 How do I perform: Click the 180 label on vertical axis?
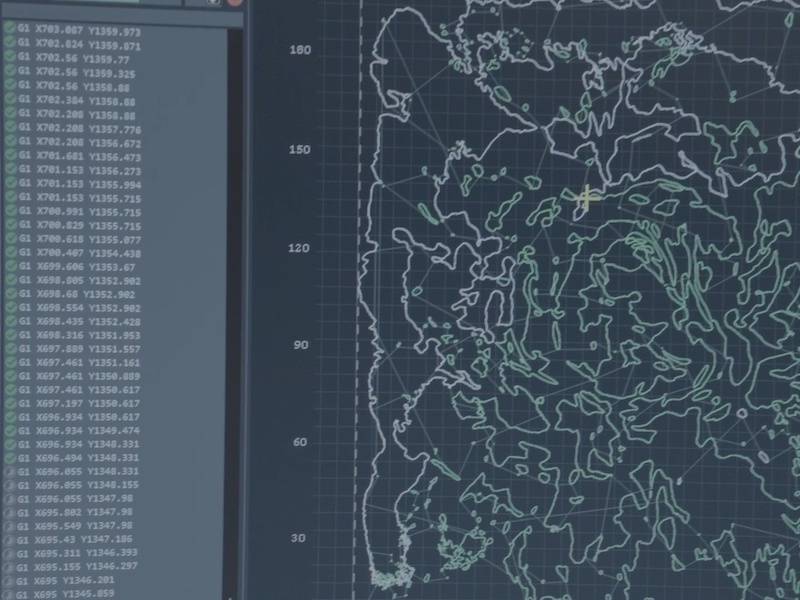(299, 49)
